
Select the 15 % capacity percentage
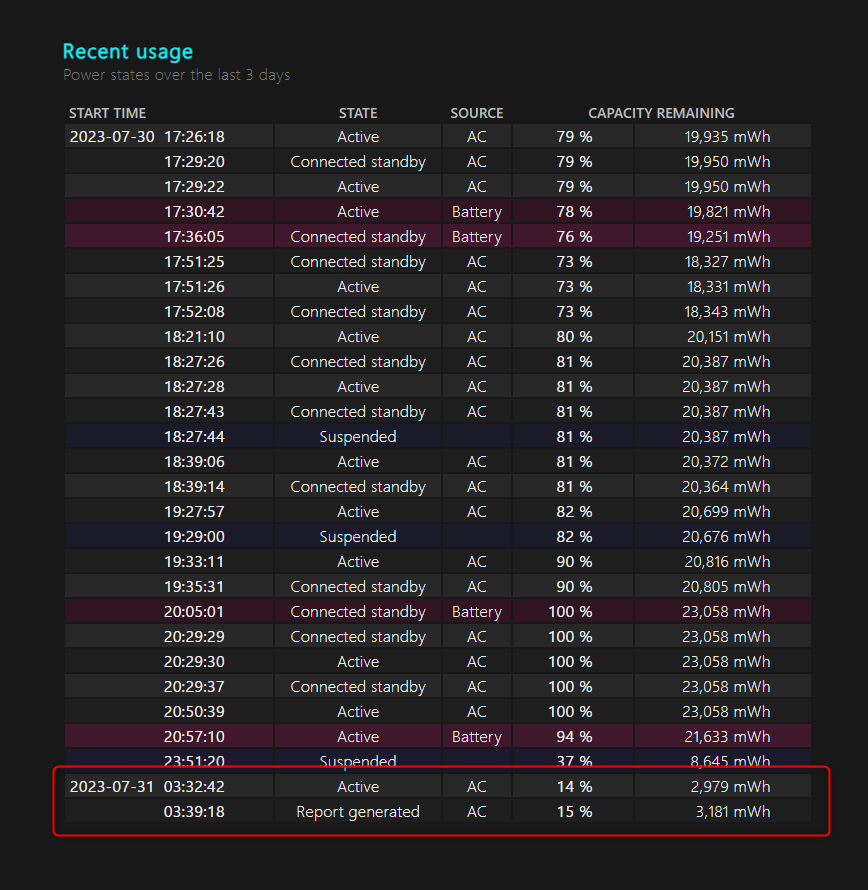point(574,812)
